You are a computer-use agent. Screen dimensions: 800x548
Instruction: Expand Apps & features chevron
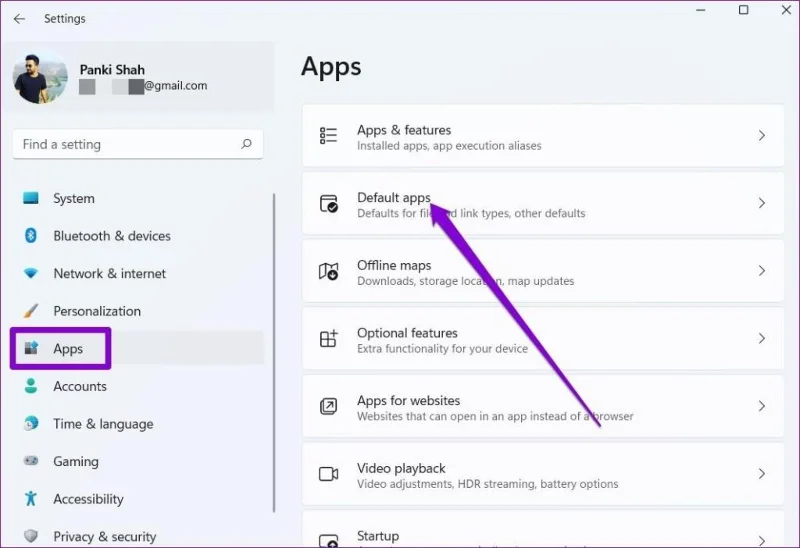(762, 136)
